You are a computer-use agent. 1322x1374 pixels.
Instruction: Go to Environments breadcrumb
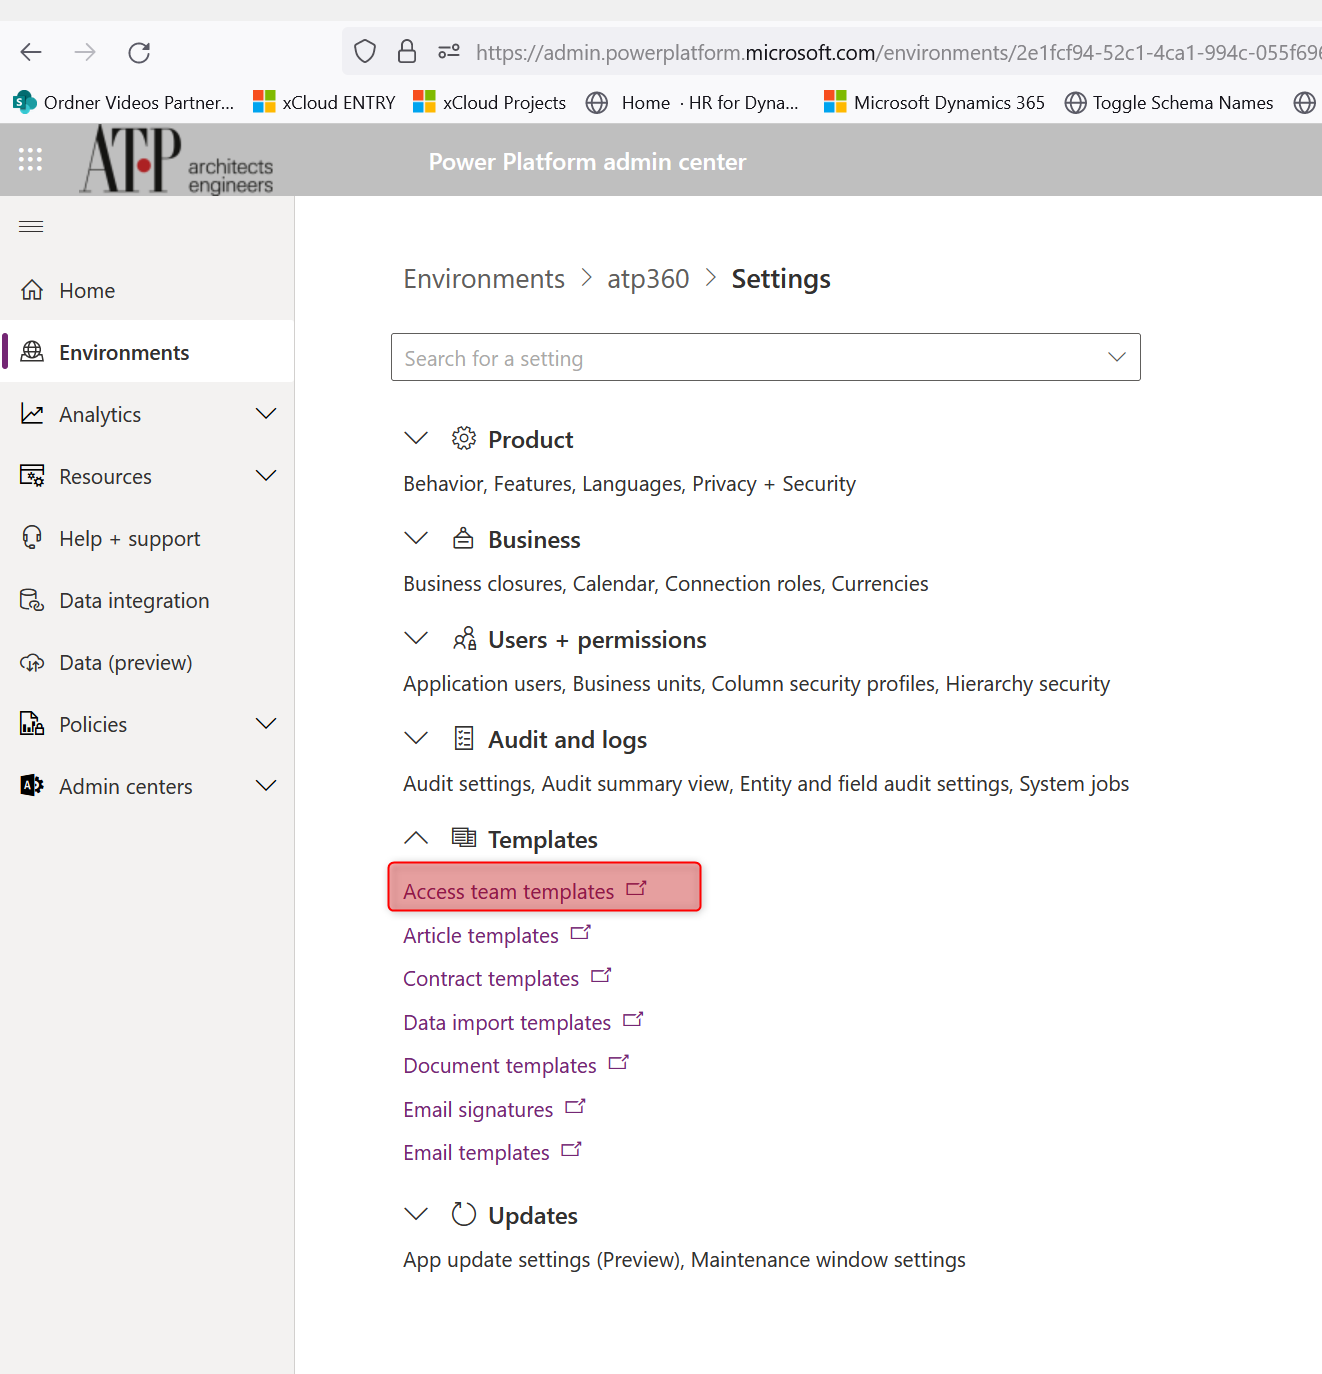click(x=484, y=278)
